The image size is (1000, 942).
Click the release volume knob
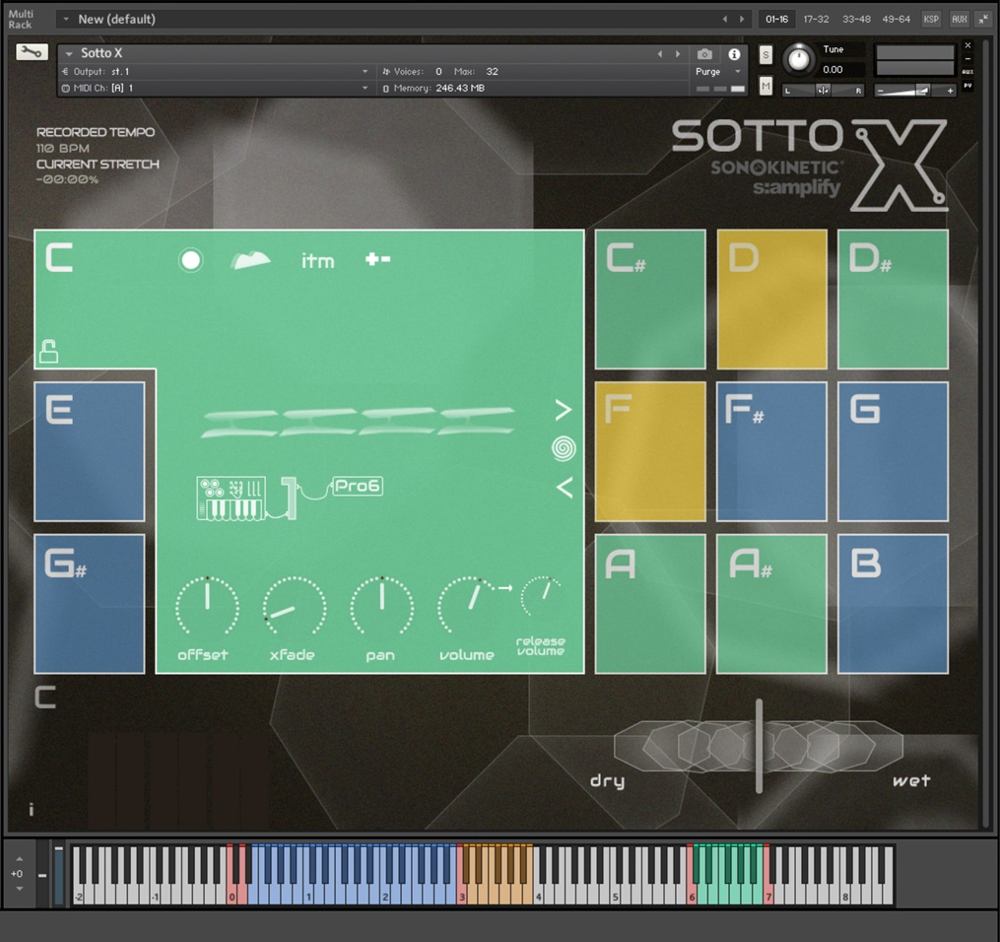[x=542, y=596]
